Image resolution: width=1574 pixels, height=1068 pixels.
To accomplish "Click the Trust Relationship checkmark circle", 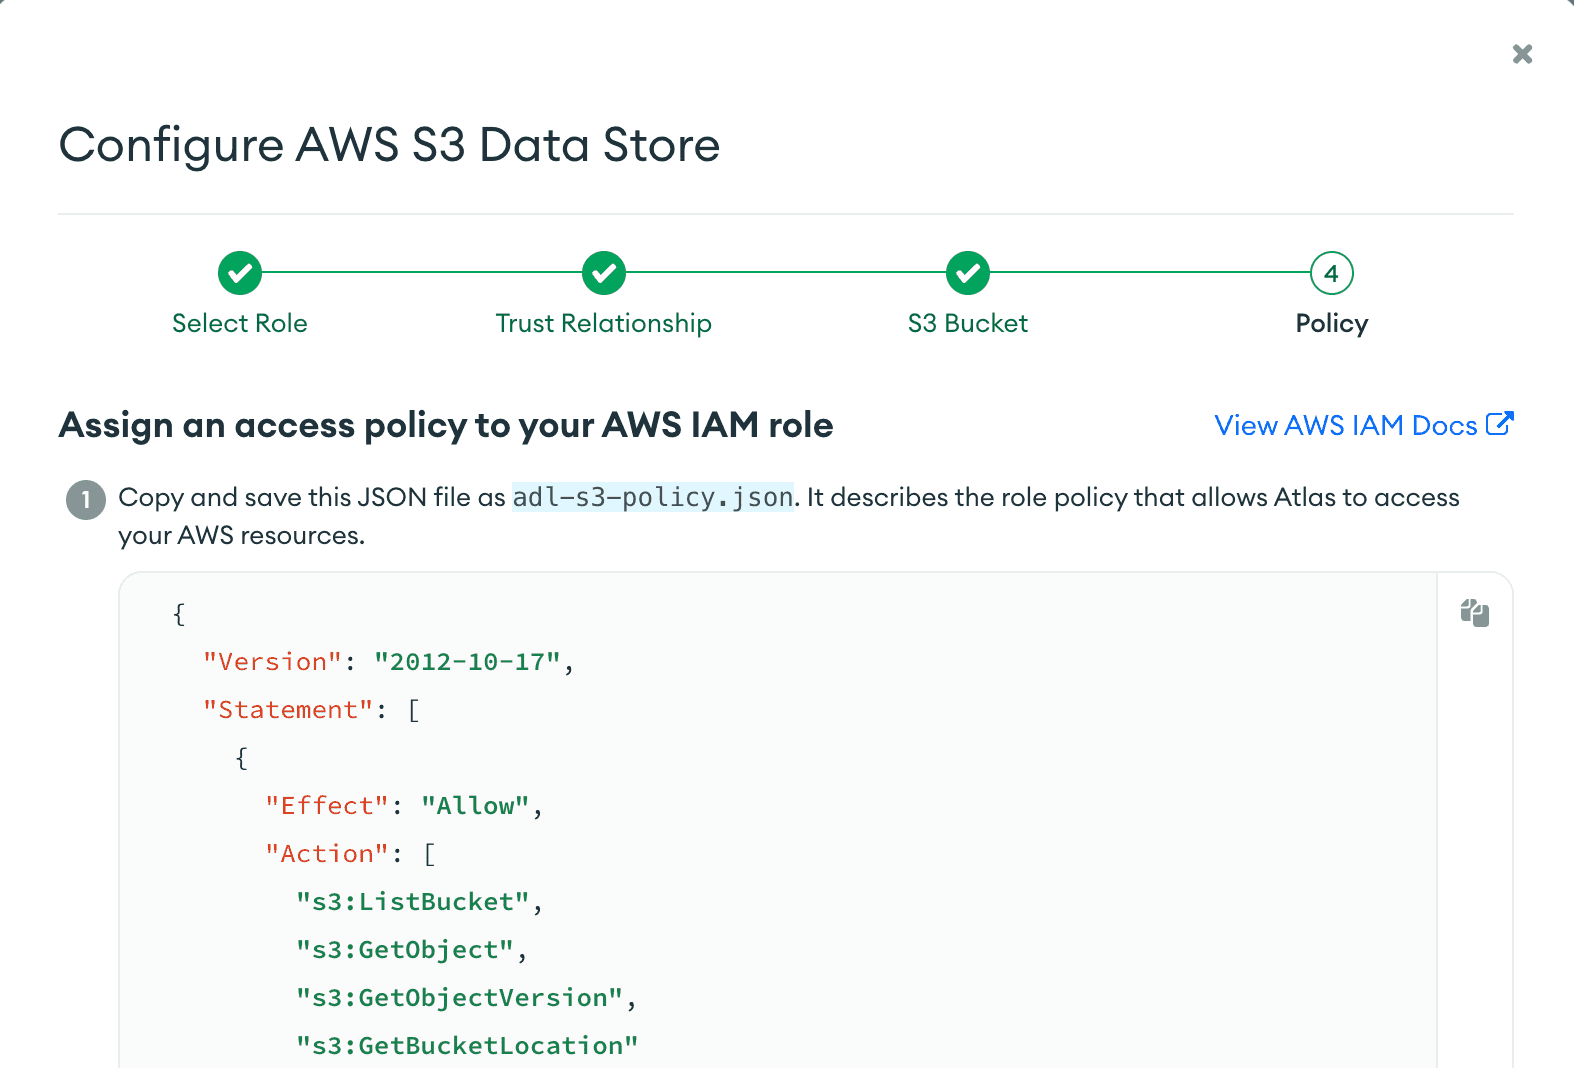I will [604, 273].
